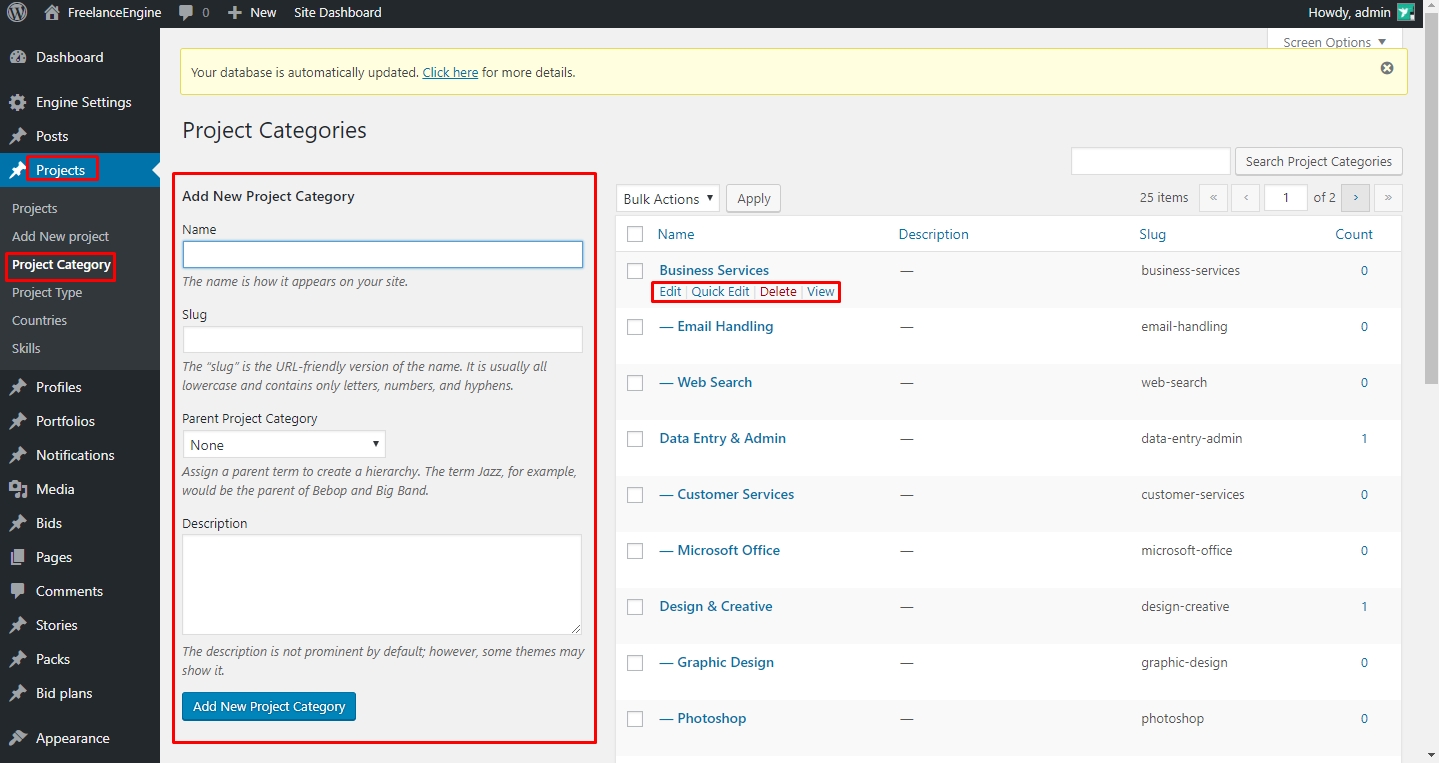Open Engine Settings gear icon

click(18, 103)
